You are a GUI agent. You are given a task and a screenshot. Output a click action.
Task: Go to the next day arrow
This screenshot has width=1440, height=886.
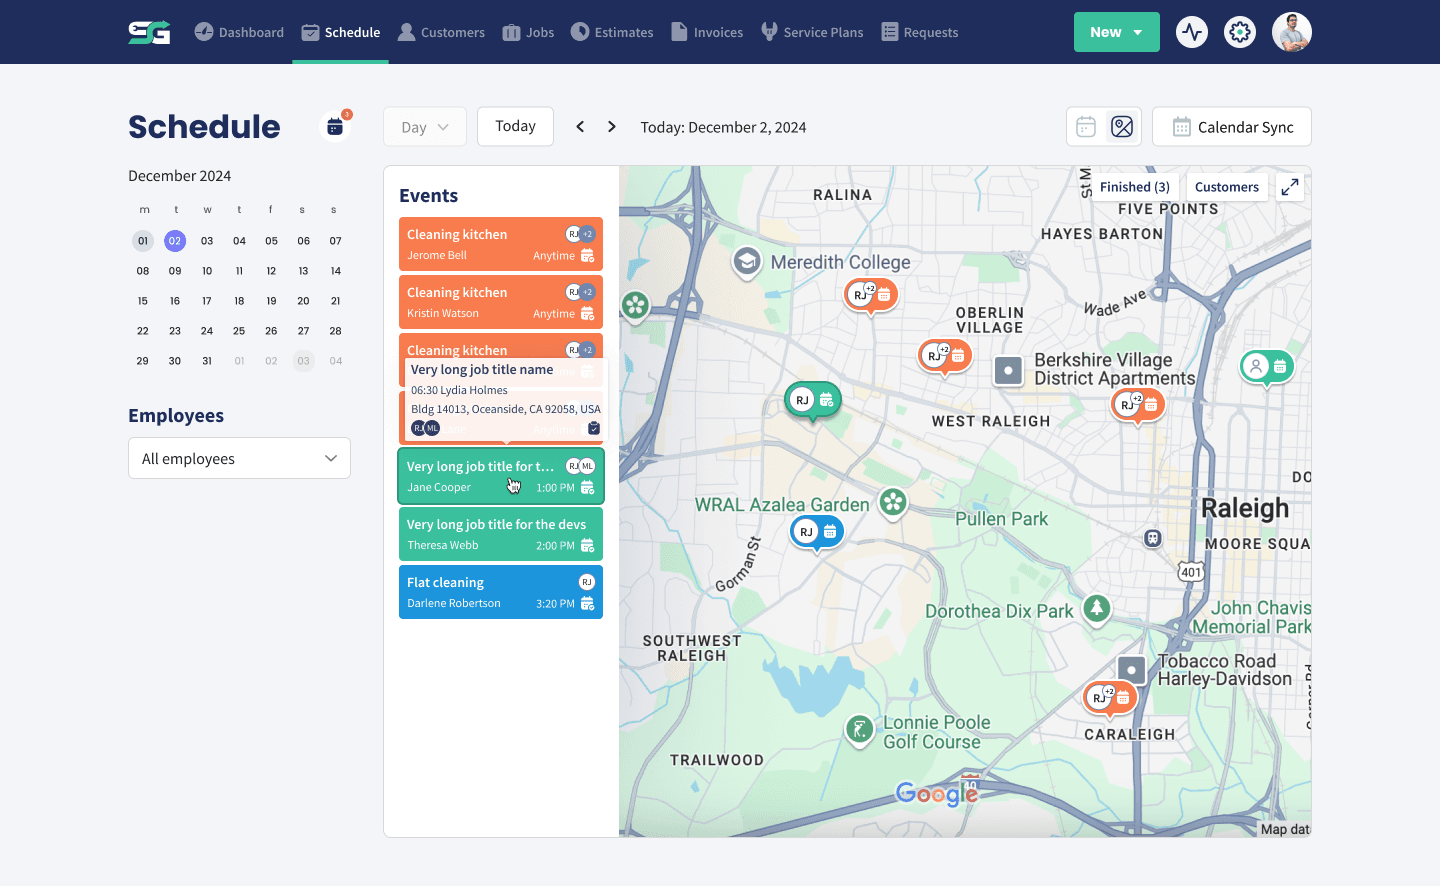click(x=612, y=127)
